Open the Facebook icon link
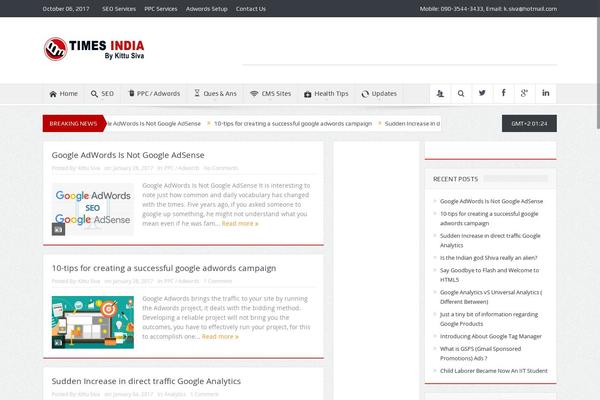 [503, 93]
